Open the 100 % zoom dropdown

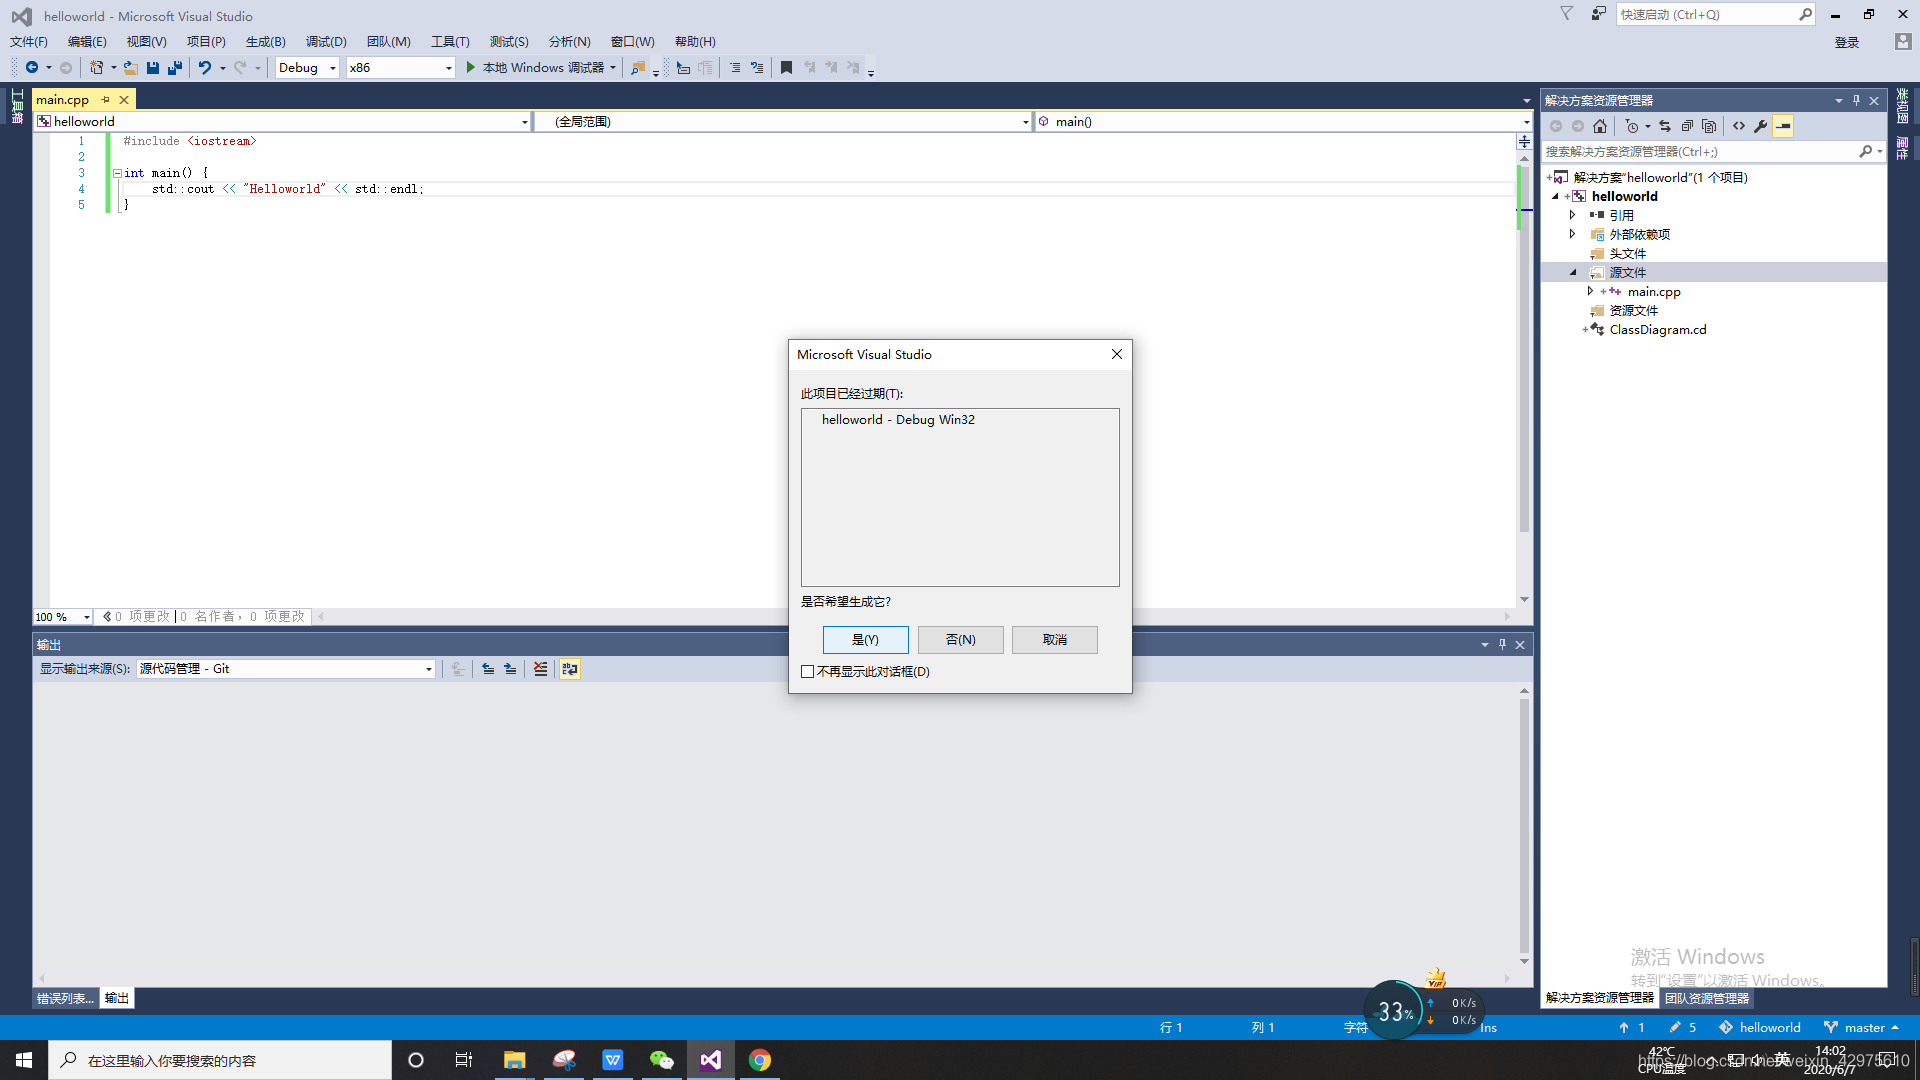tap(63, 617)
